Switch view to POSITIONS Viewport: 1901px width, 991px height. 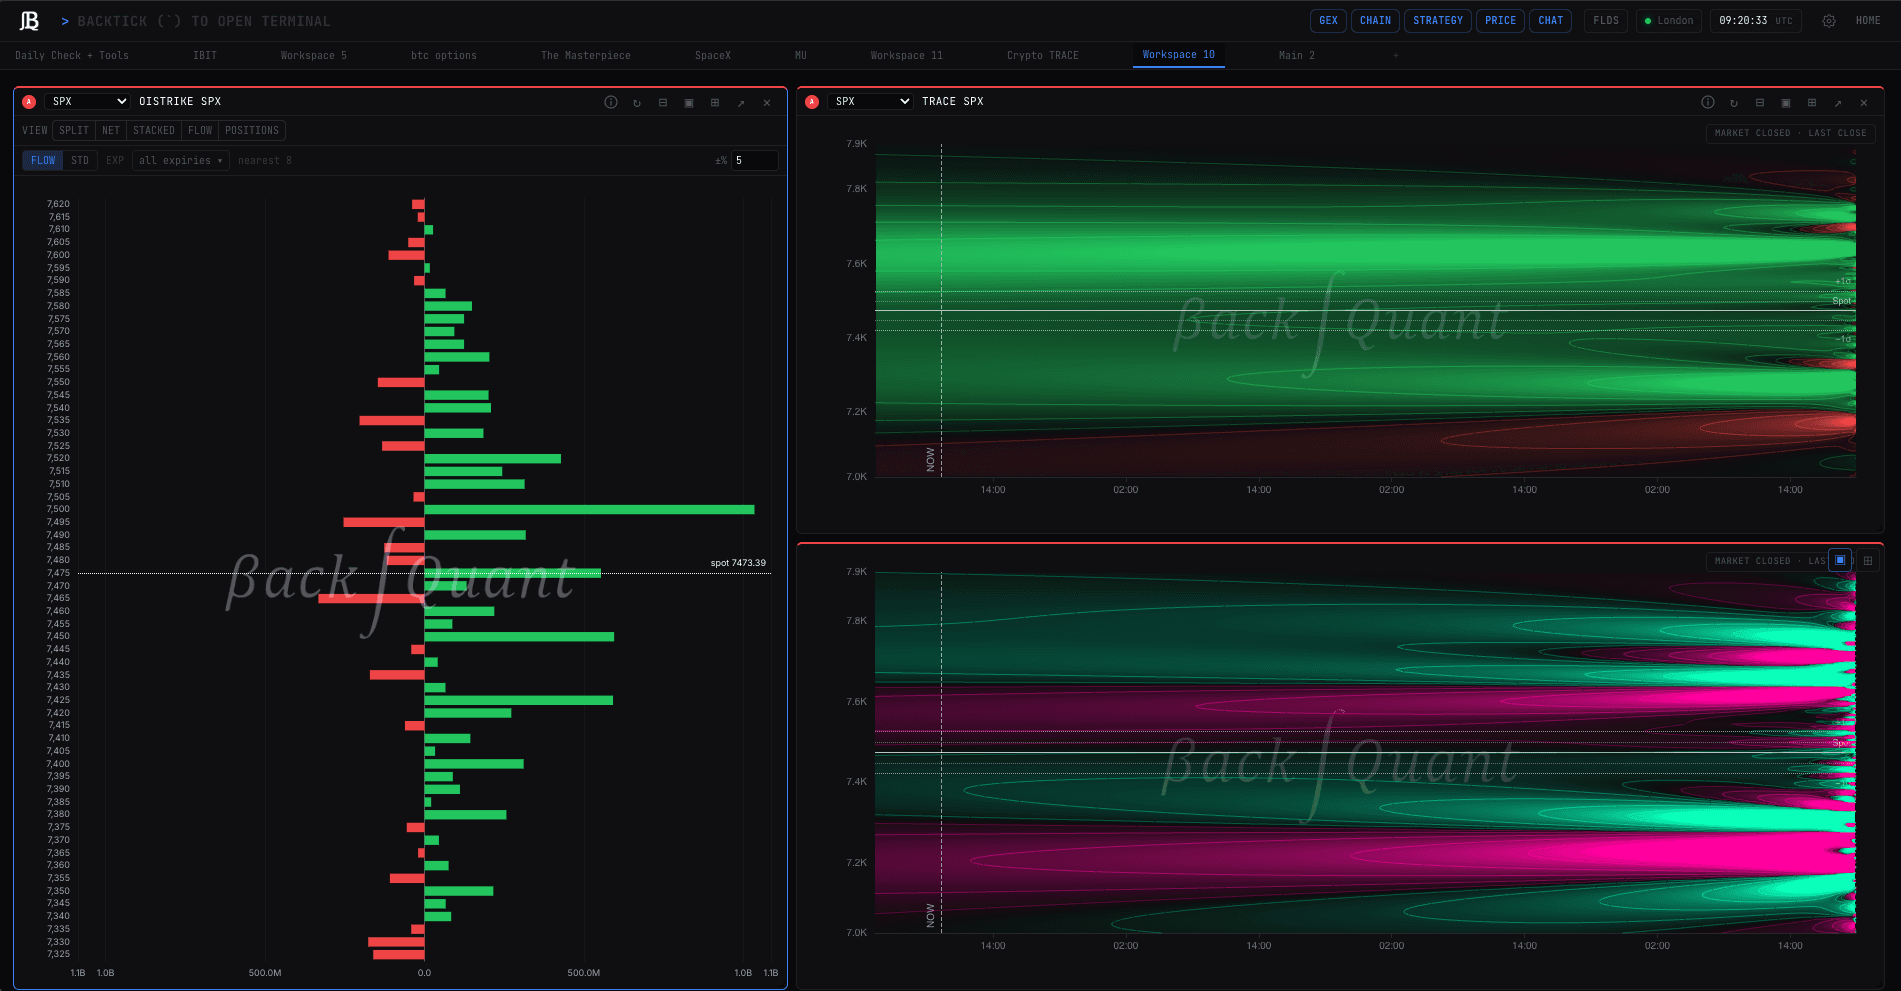coord(252,131)
